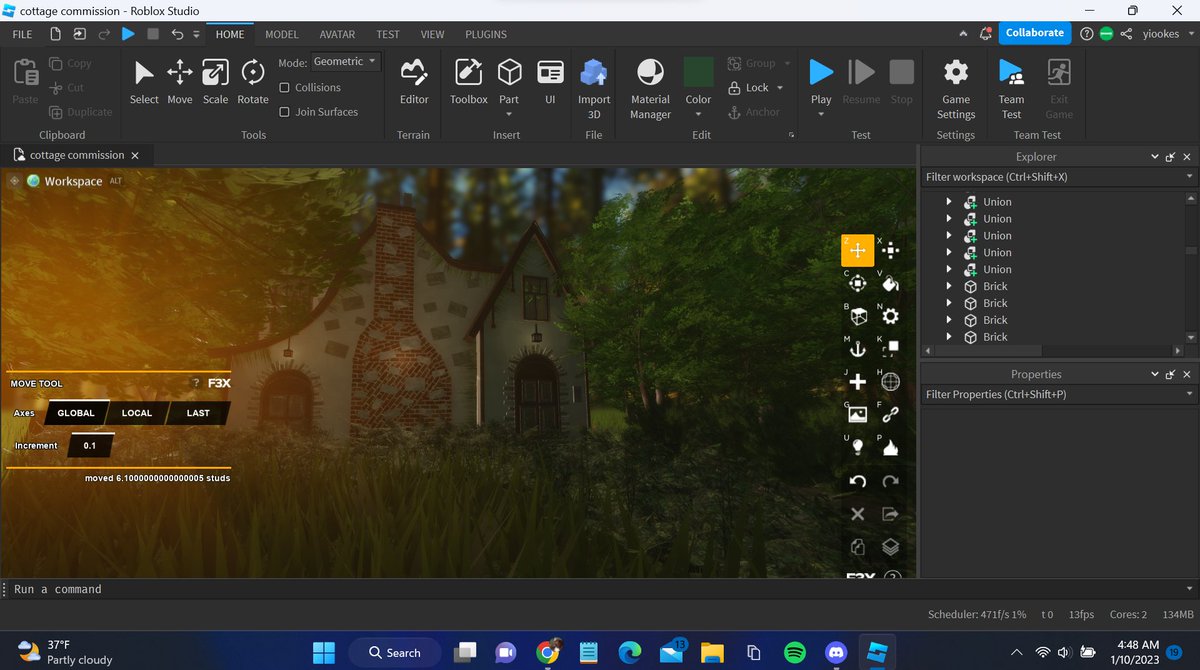Click the blue Collaborate button
Screen dimensions: 1200x670
[1034, 32]
